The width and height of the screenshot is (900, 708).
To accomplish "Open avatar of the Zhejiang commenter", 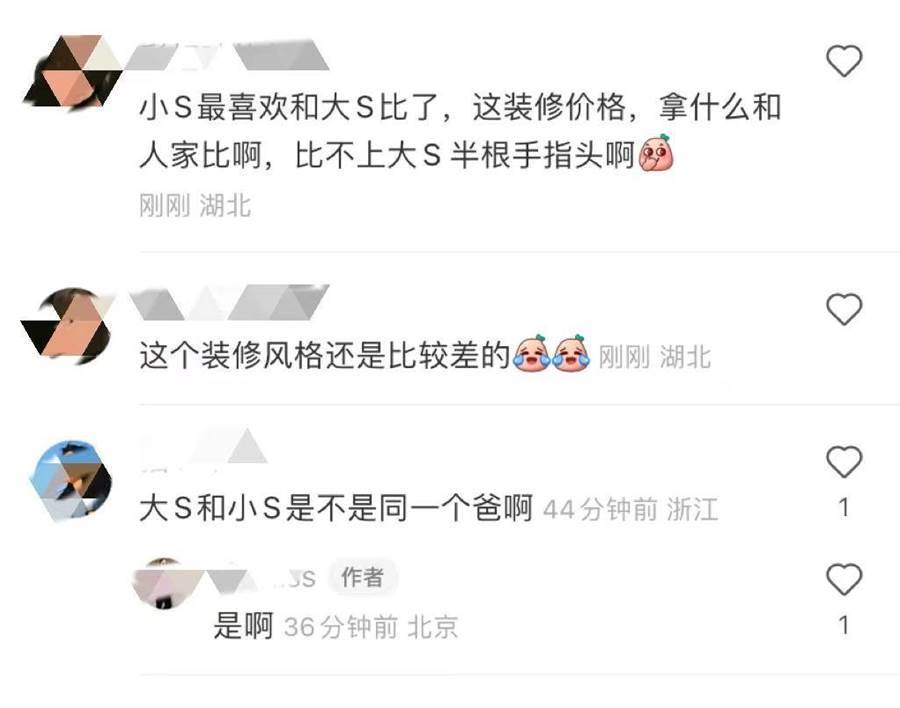I will 71,481.
